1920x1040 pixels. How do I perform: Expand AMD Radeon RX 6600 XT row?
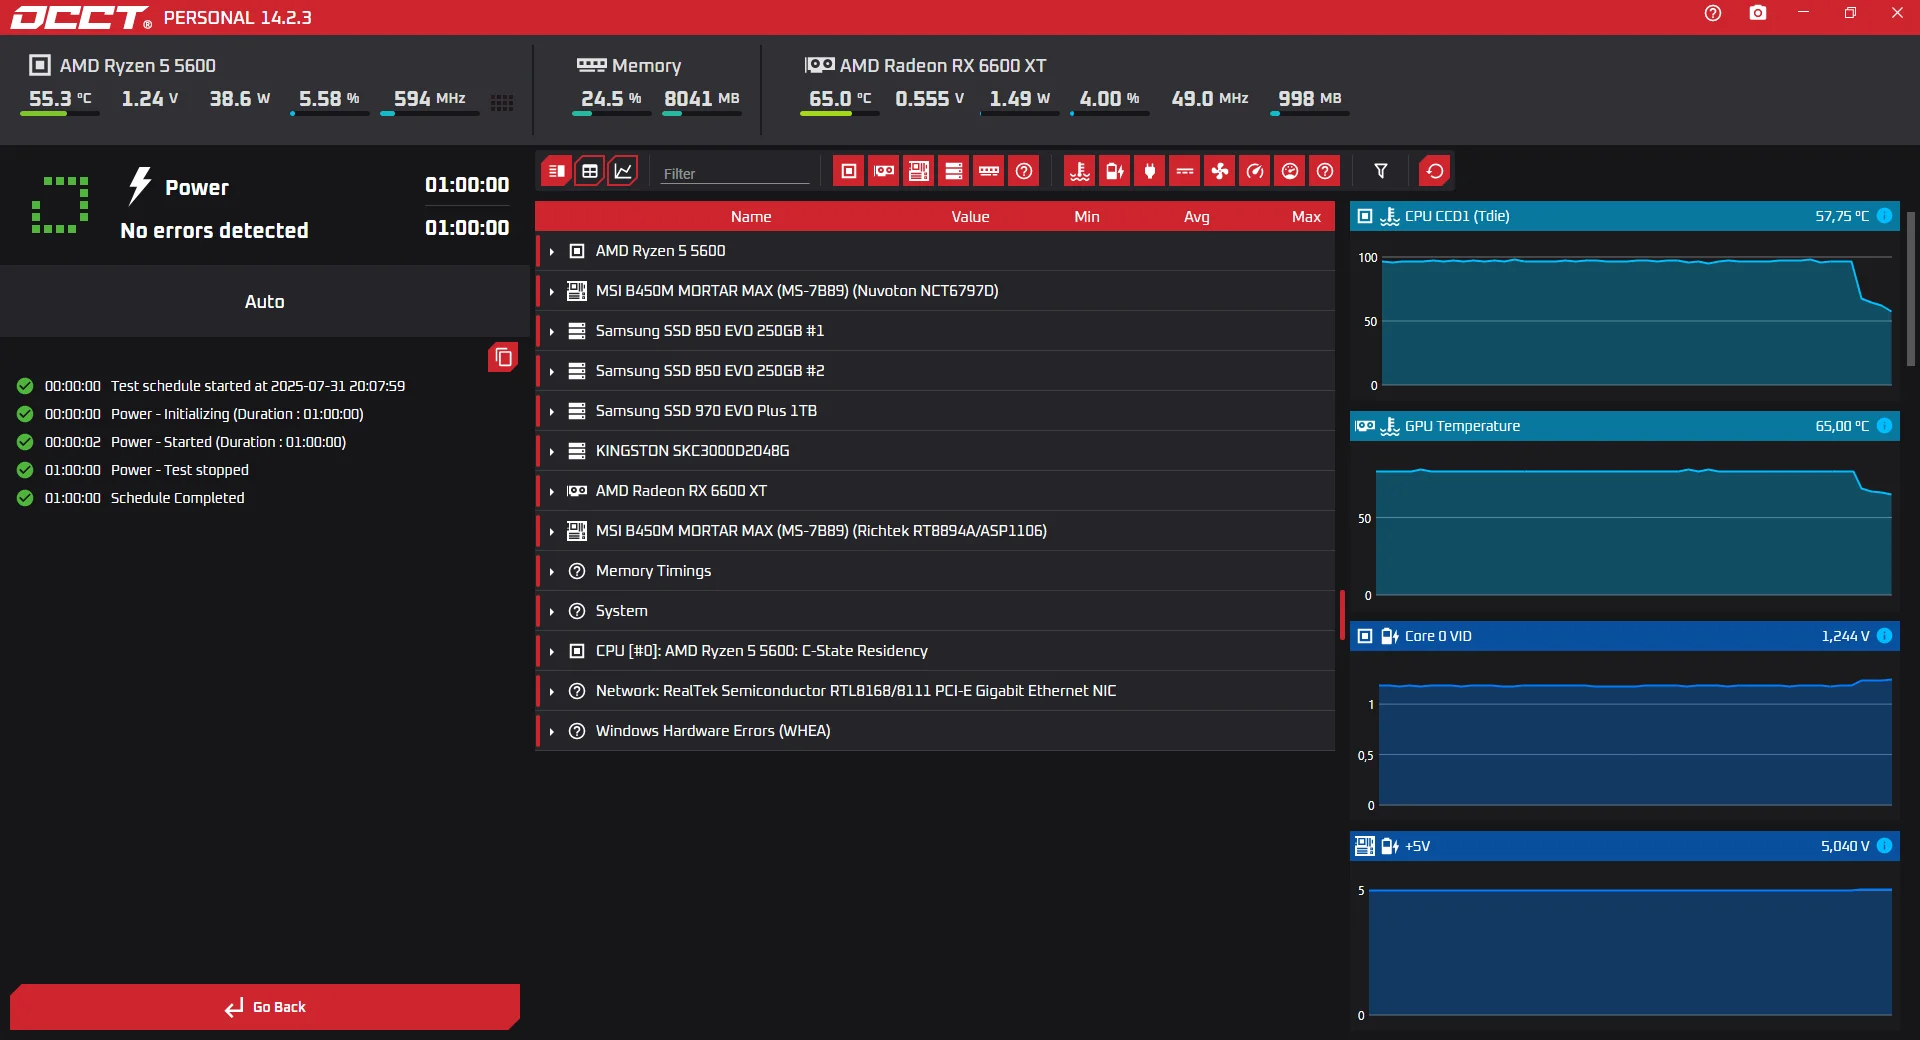point(551,491)
